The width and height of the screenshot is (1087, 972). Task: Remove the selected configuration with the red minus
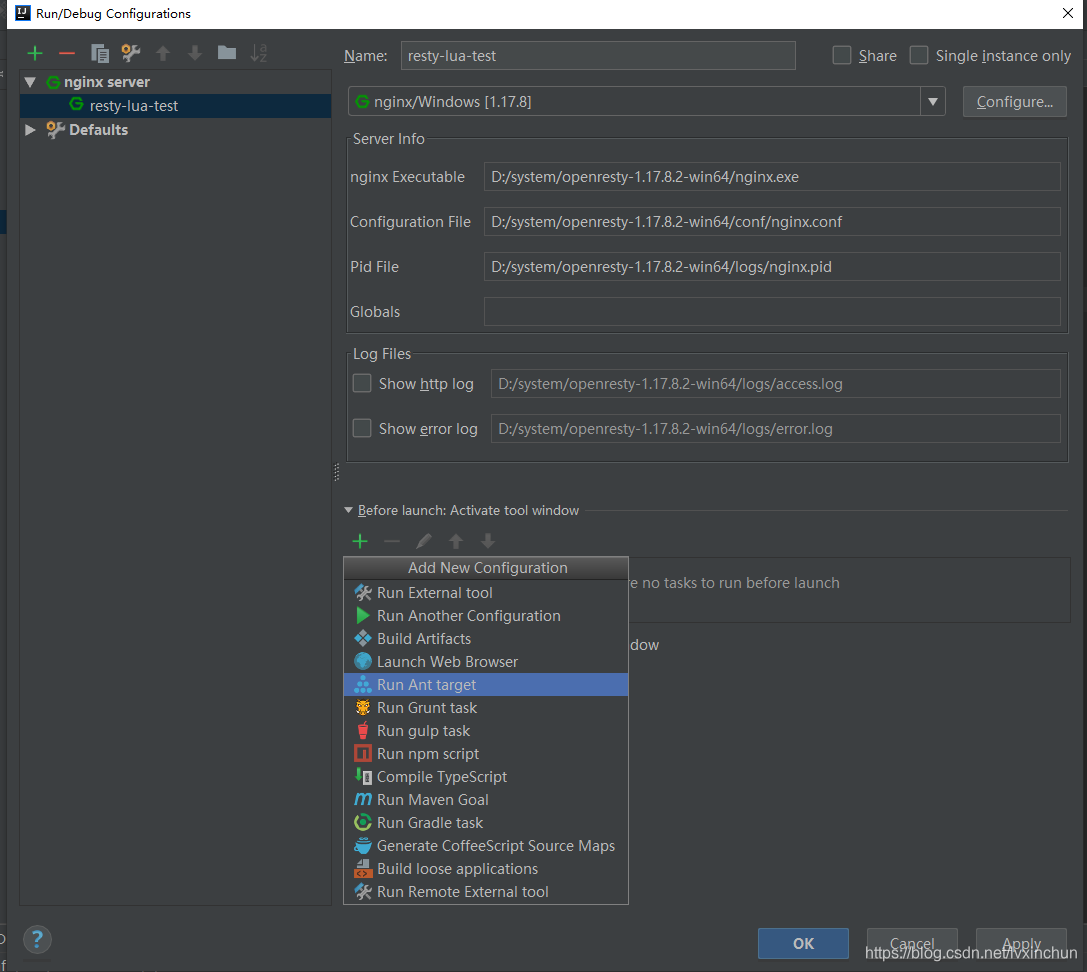pyautogui.click(x=67, y=53)
